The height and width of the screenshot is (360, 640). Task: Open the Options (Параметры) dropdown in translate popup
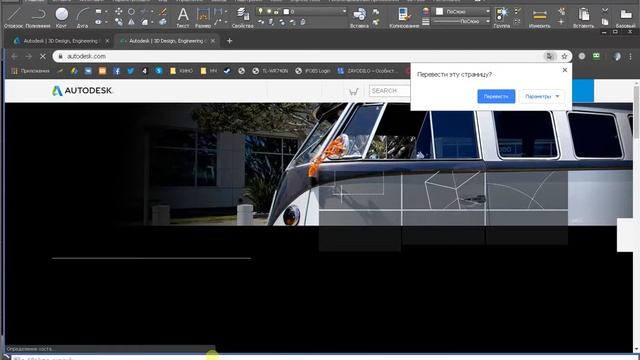click(x=542, y=97)
